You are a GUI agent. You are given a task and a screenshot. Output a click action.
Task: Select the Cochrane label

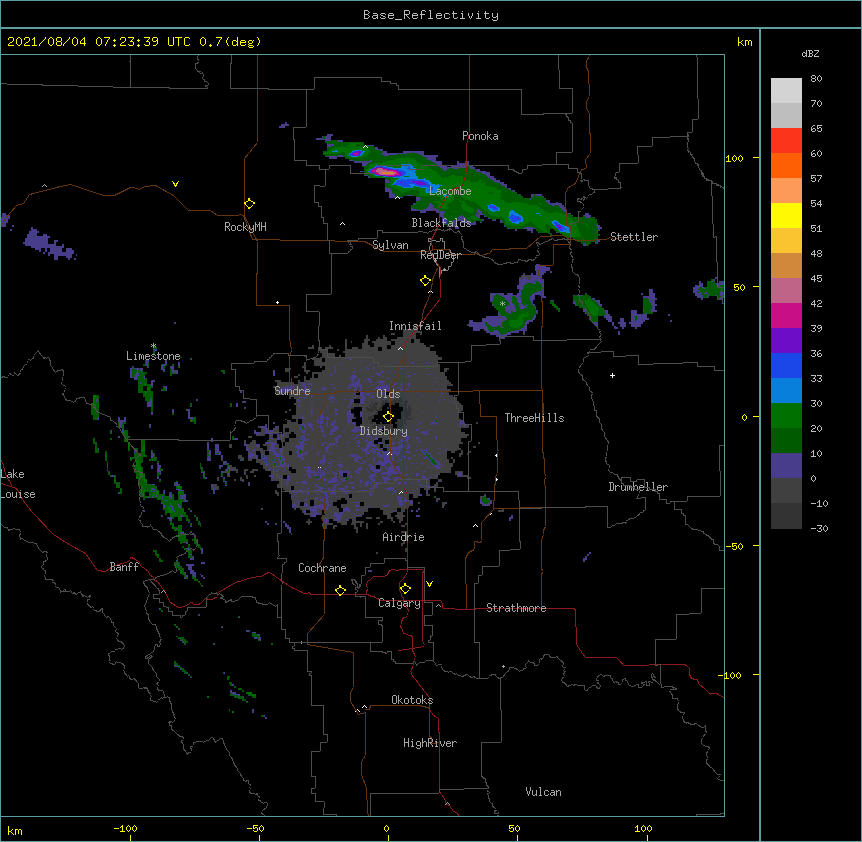322,568
